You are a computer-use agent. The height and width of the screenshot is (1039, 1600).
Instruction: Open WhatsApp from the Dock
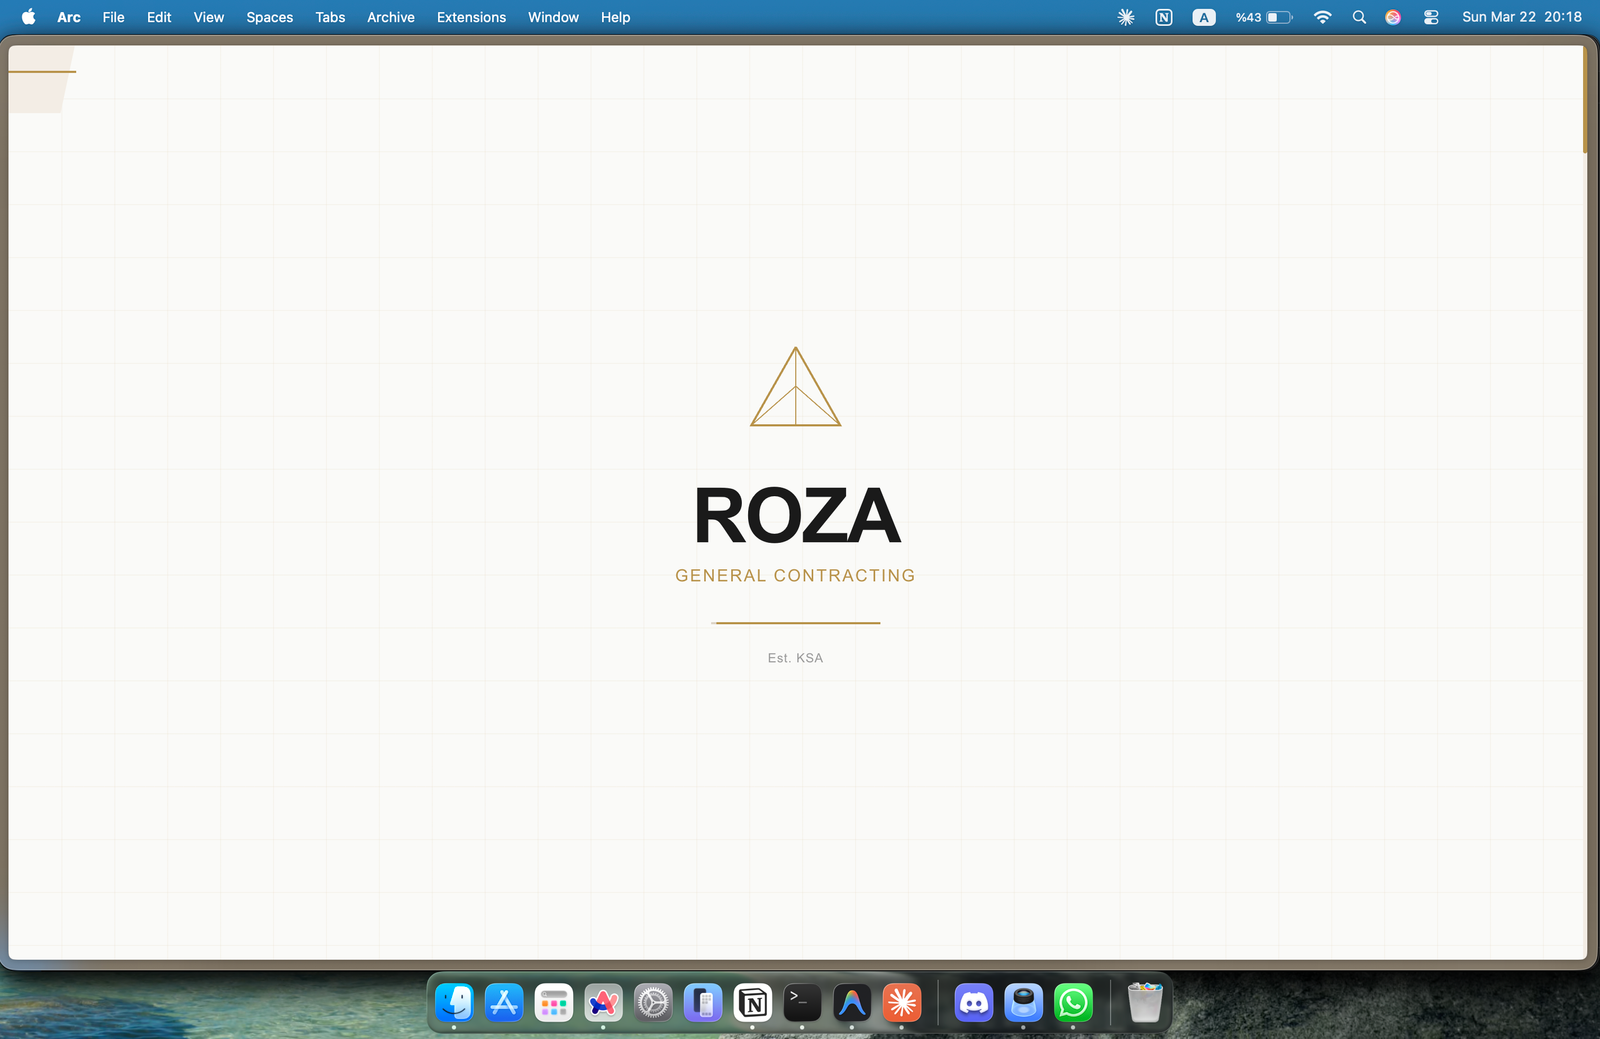click(x=1073, y=1003)
